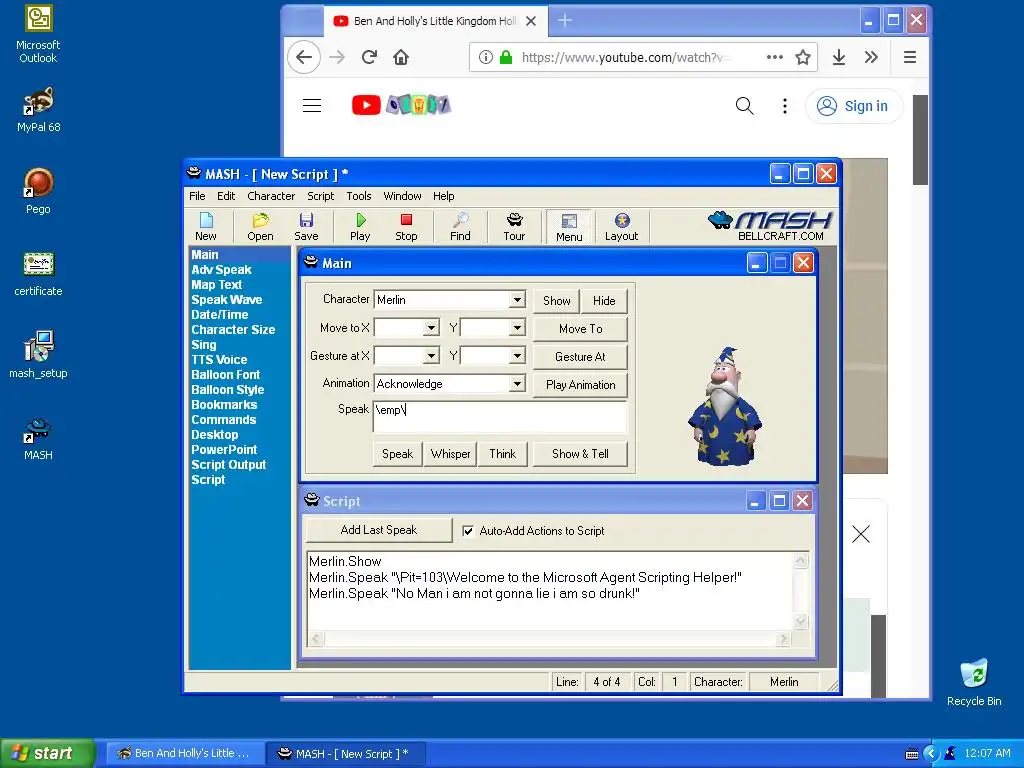This screenshot has height=768, width=1024.
Task: Toggle Auto-Add Actions to Script checkbox
Action: point(468,531)
